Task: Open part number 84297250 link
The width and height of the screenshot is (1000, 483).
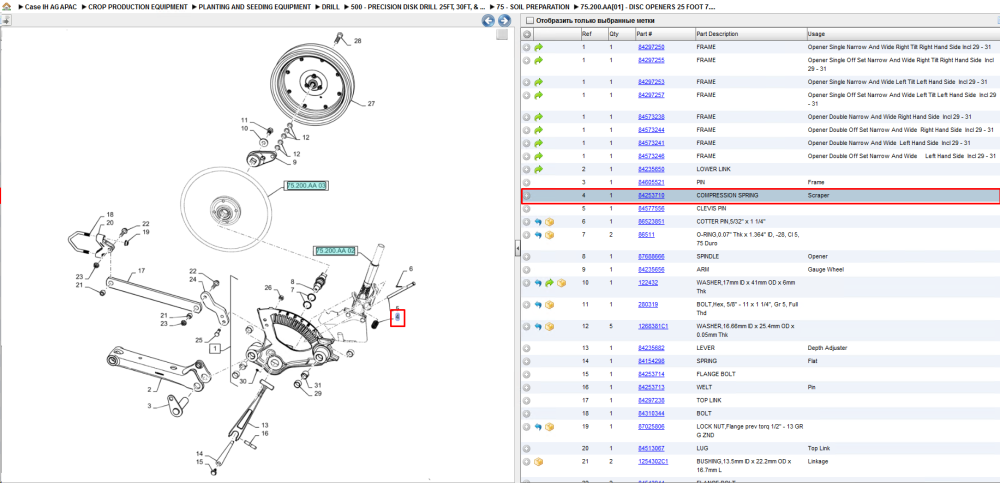Action: click(651, 47)
